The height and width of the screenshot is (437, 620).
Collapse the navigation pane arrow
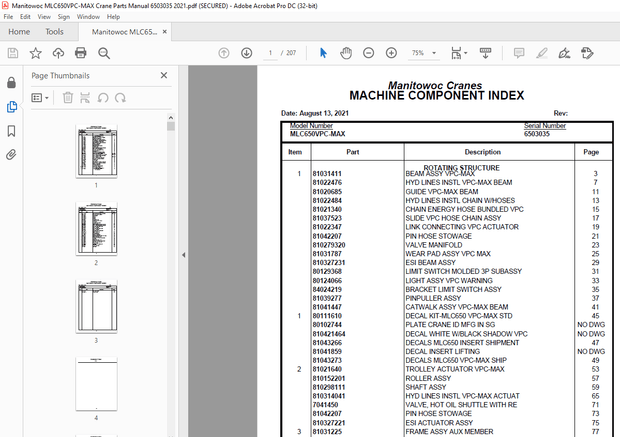pyautogui.click(x=183, y=255)
